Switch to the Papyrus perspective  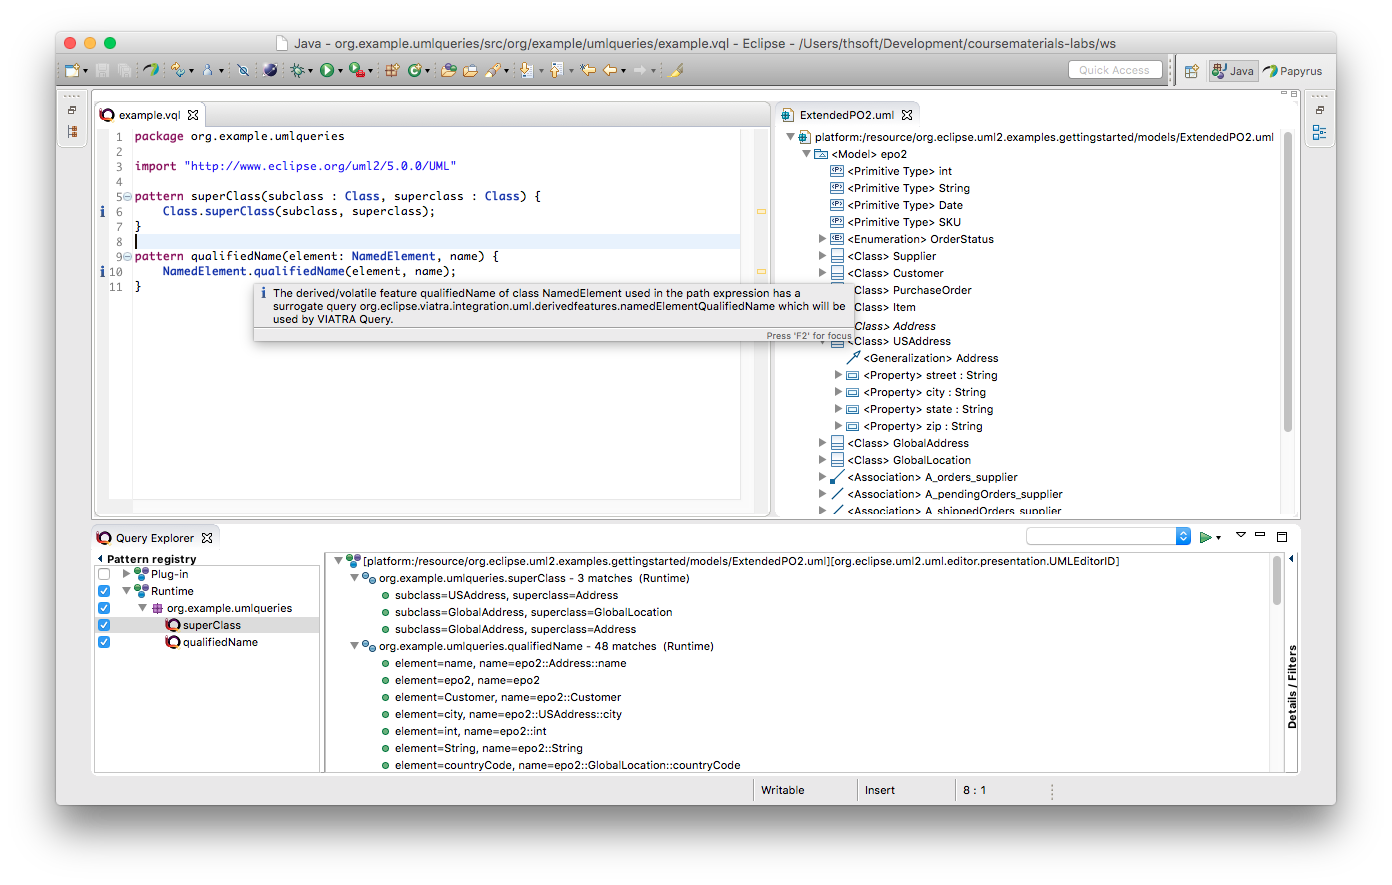pos(1293,71)
